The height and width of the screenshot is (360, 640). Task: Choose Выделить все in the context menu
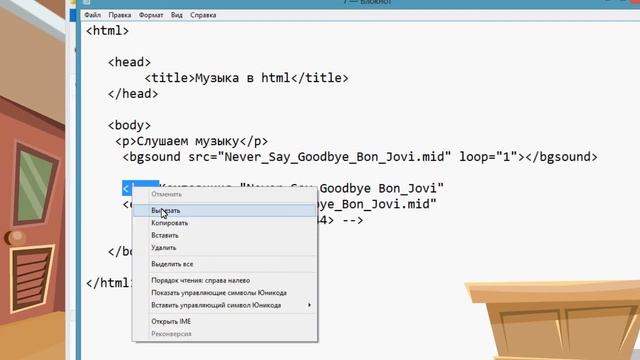click(224, 264)
